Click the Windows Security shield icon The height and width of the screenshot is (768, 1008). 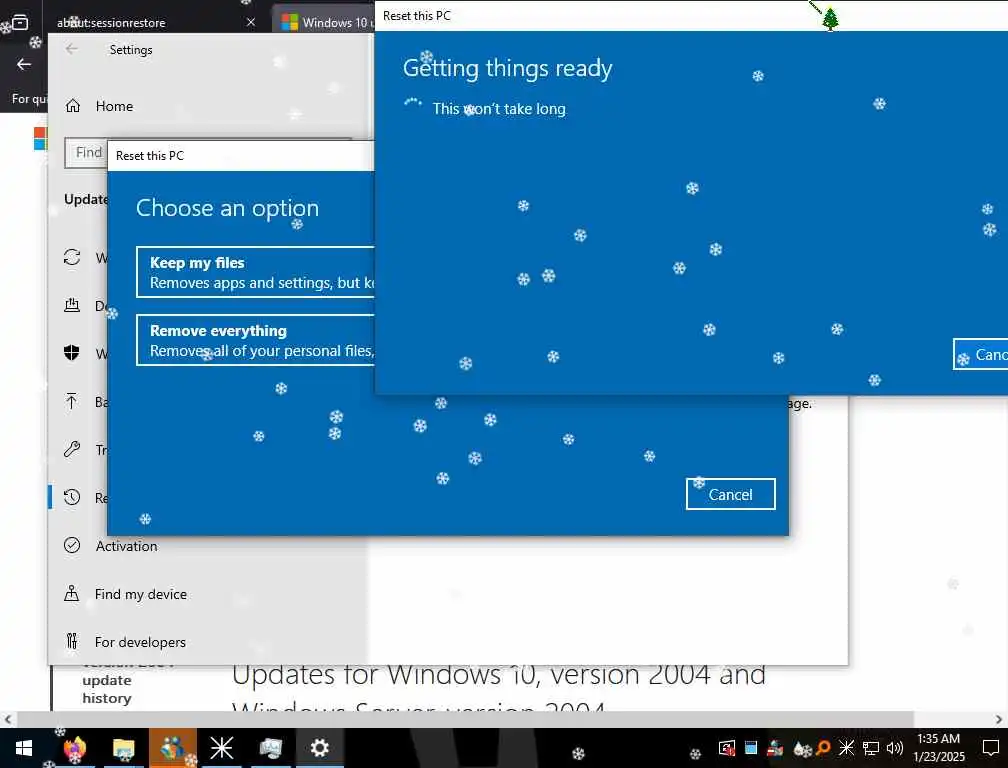point(72,353)
